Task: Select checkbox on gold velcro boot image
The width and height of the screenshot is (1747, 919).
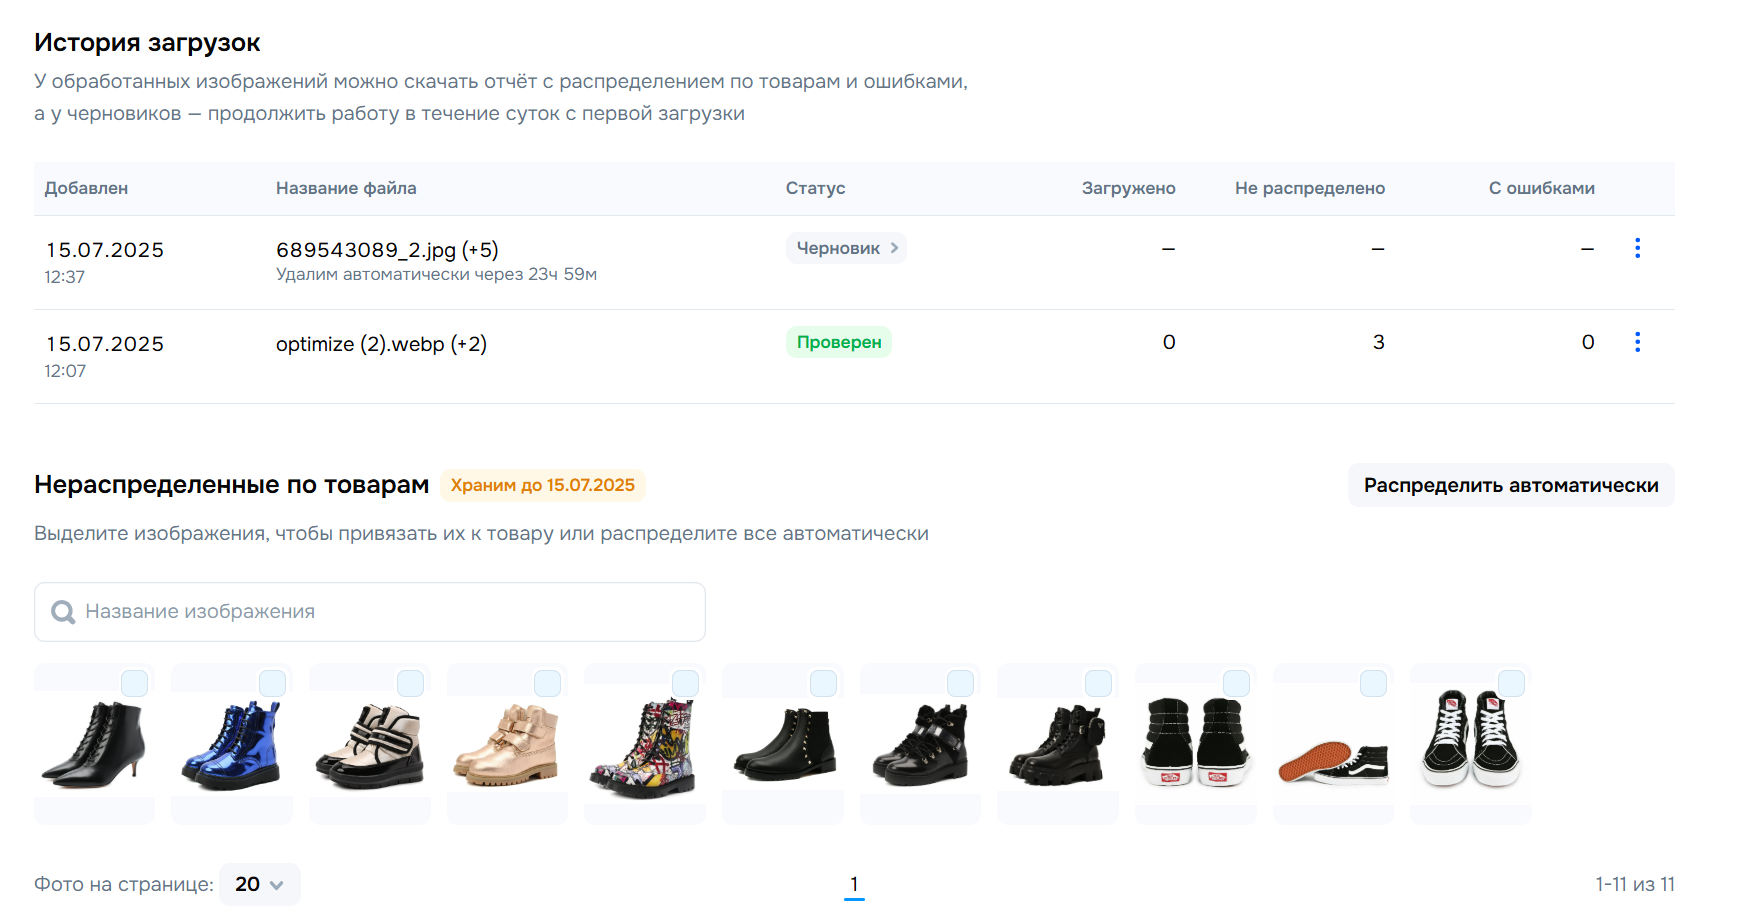Action: (547, 683)
